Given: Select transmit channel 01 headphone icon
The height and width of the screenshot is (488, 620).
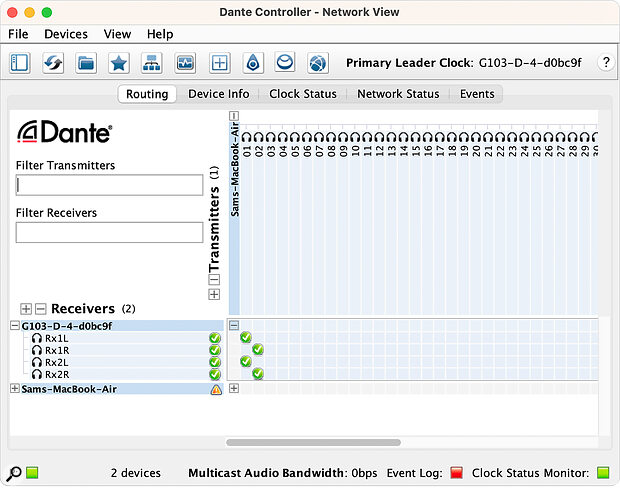Looking at the screenshot, I should coord(246,137).
